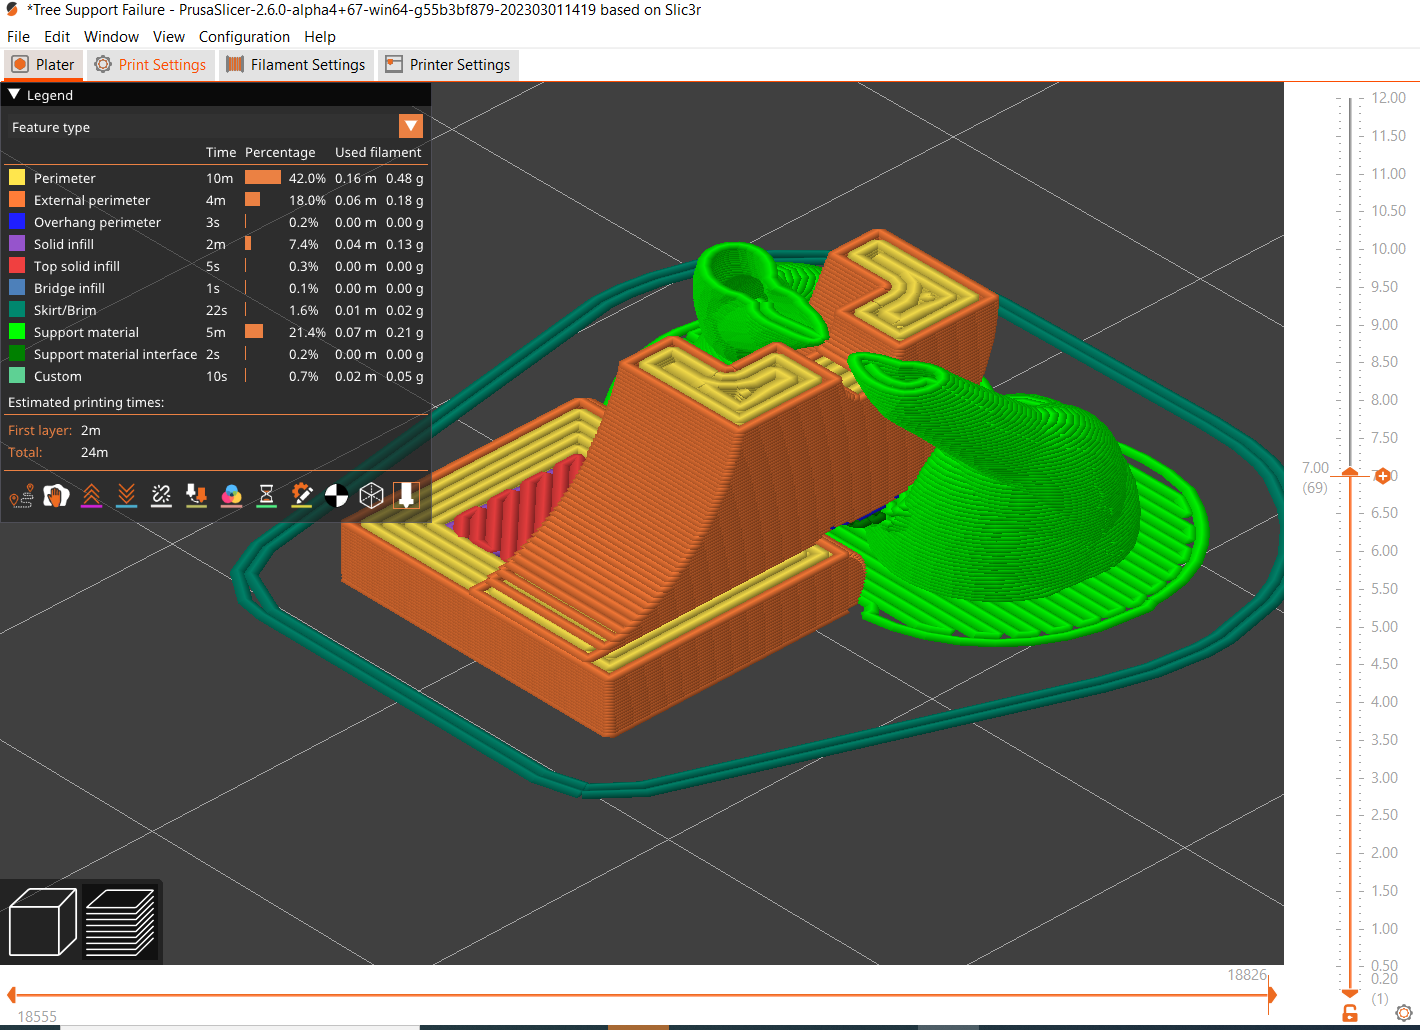Switch to 3D editor cube view

42,922
